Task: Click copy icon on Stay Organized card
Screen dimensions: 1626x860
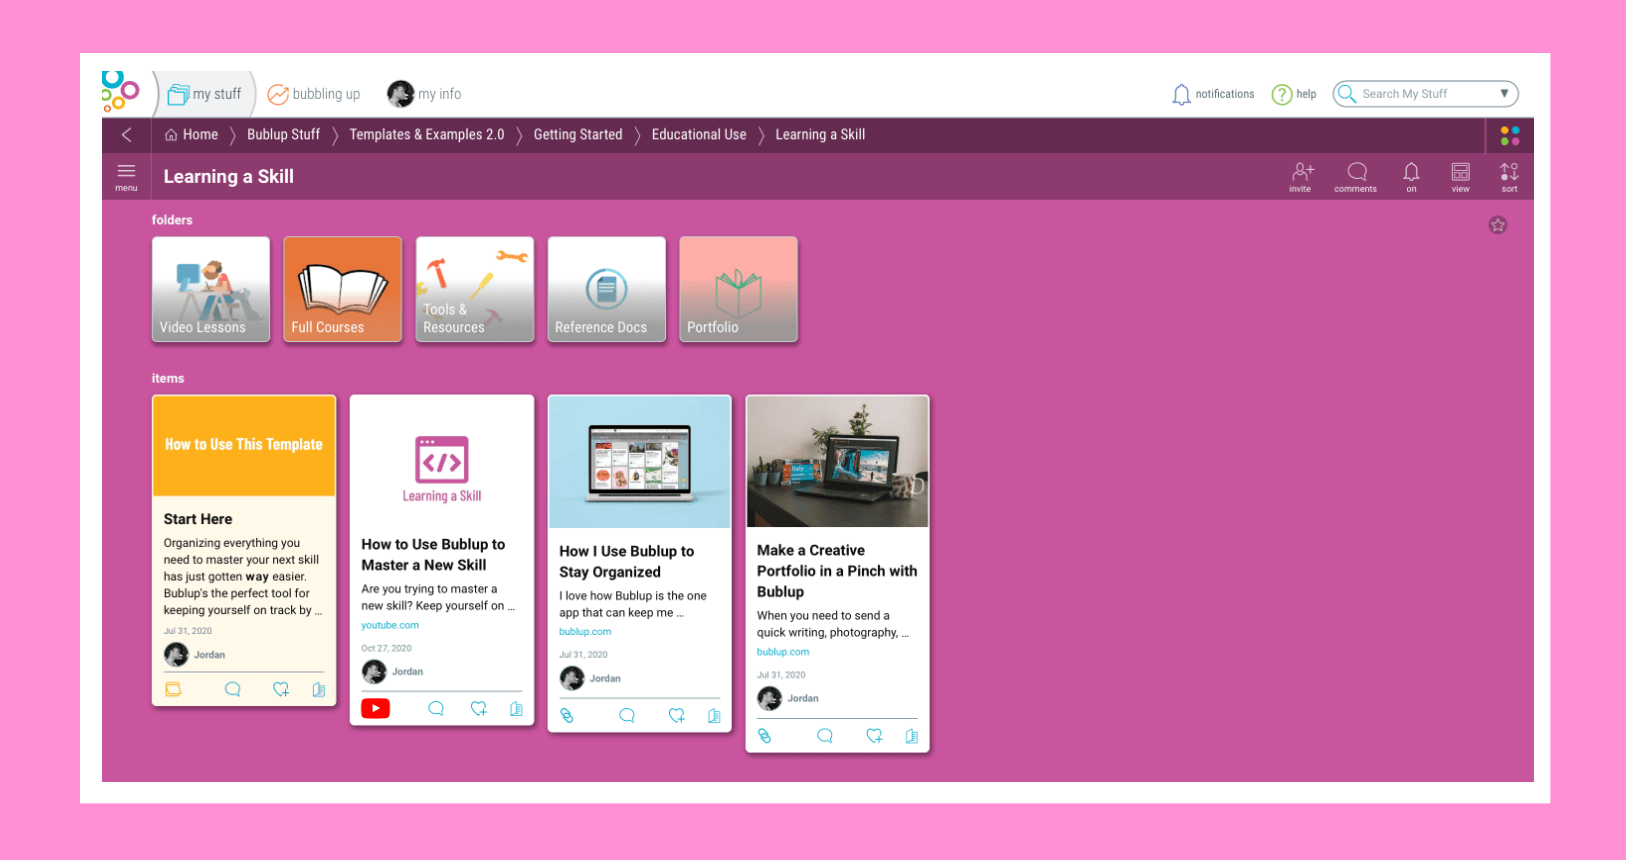Action: [714, 715]
